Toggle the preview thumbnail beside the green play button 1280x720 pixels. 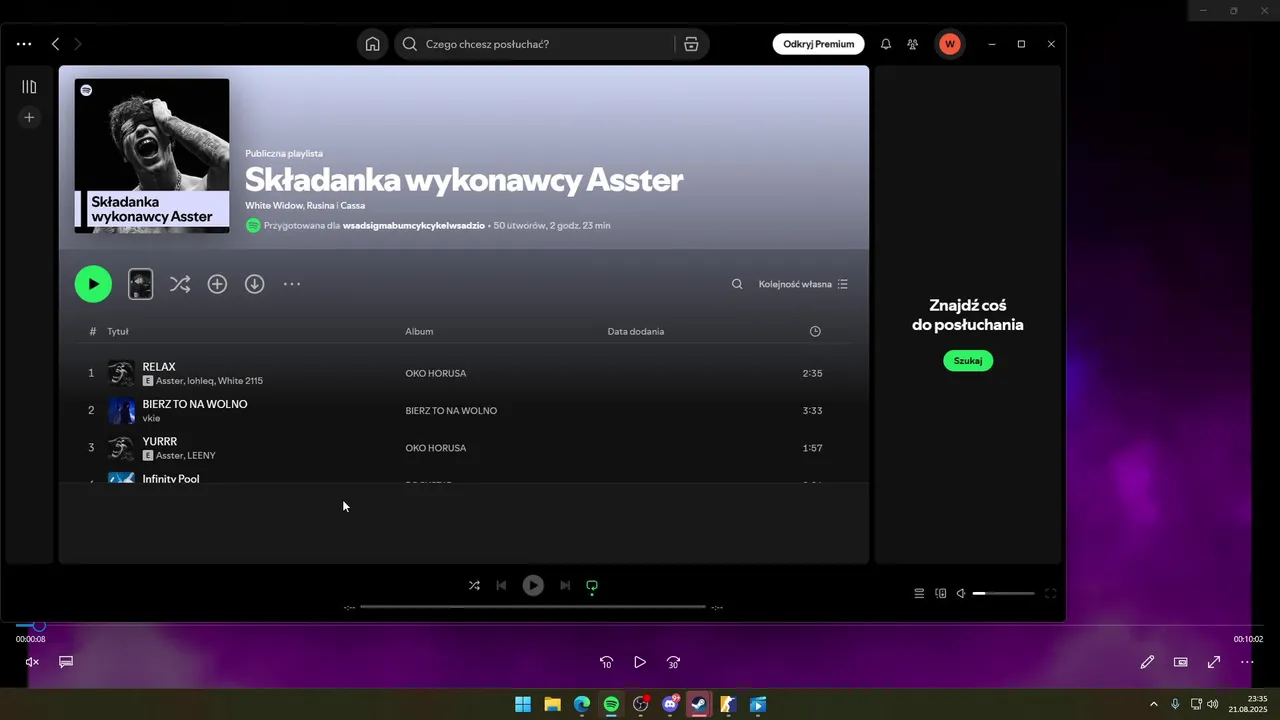pos(141,284)
